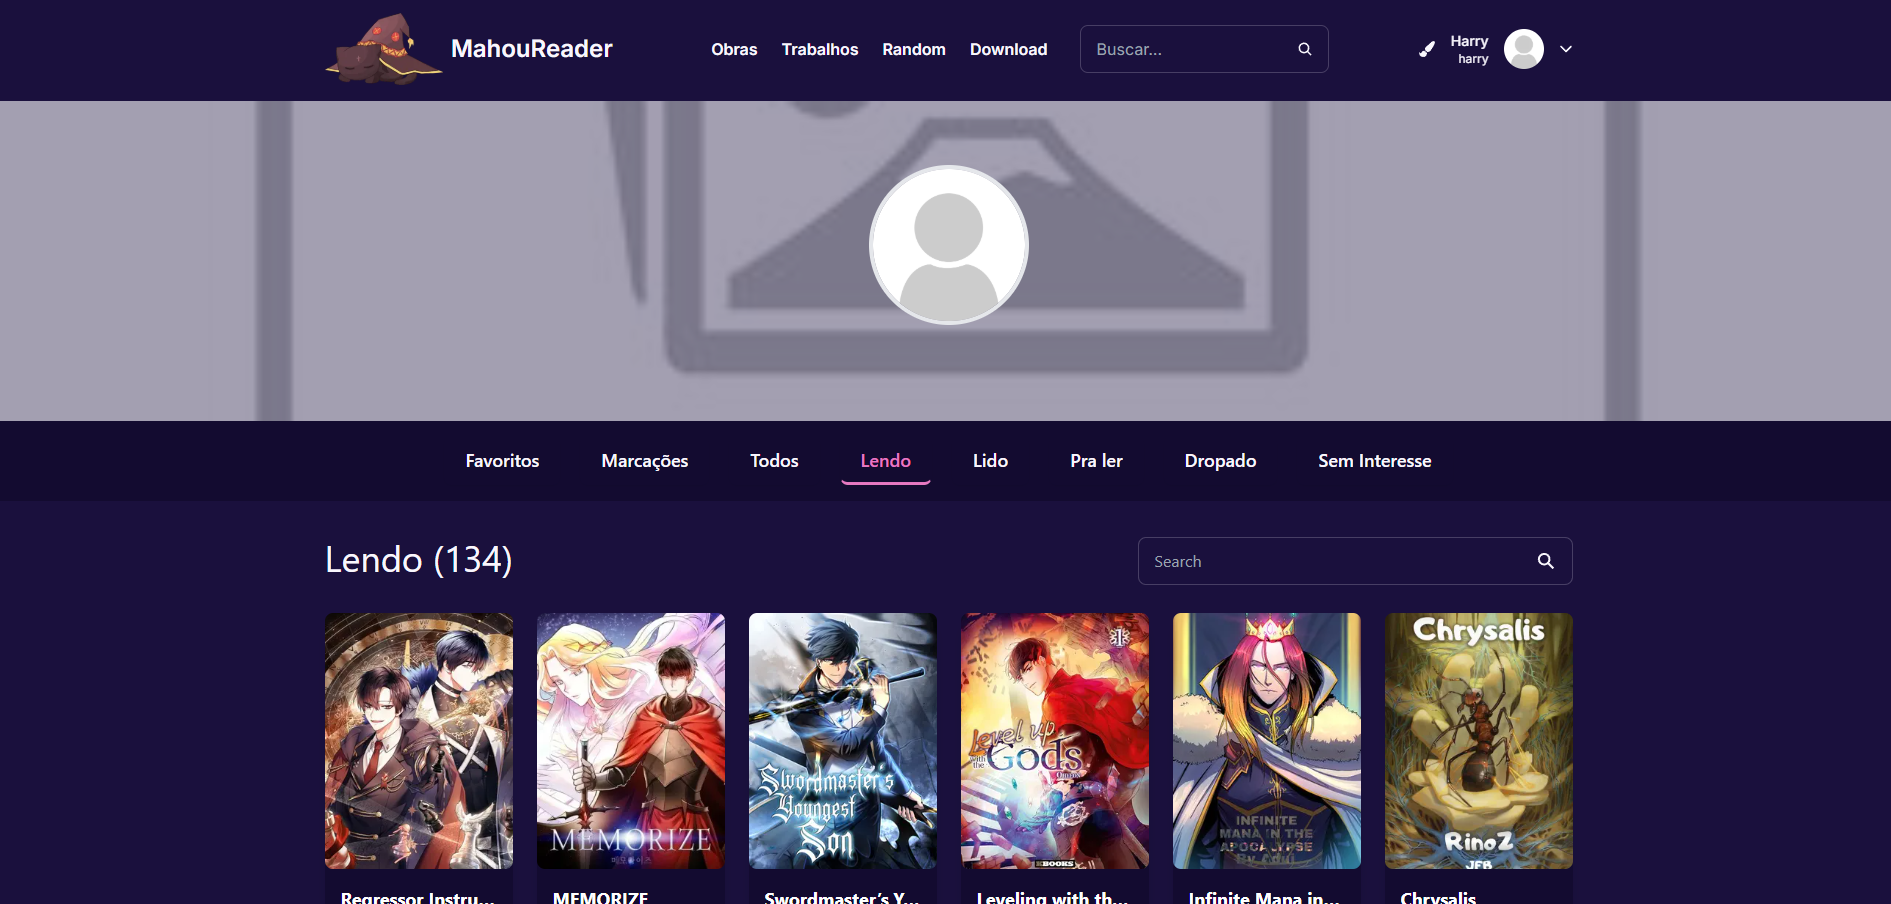The height and width of the screenshot is (904, 1891).
Task: Switch to the Marcações tab
Action: tap(645, 461)
